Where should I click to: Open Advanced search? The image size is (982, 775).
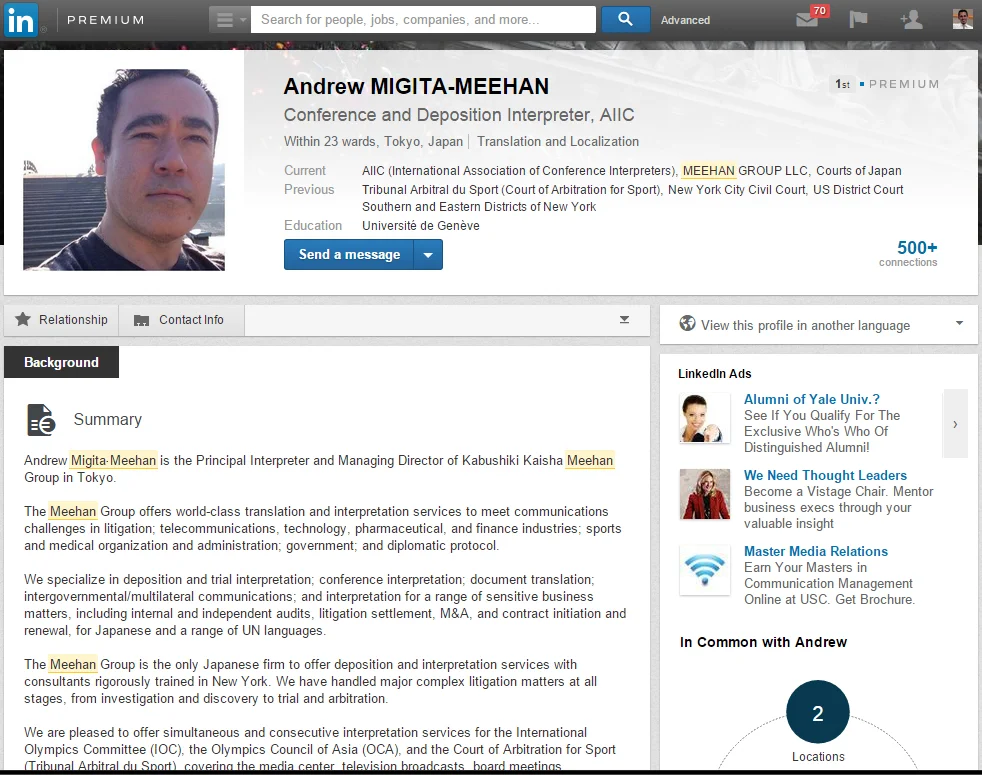coord(685,20)
